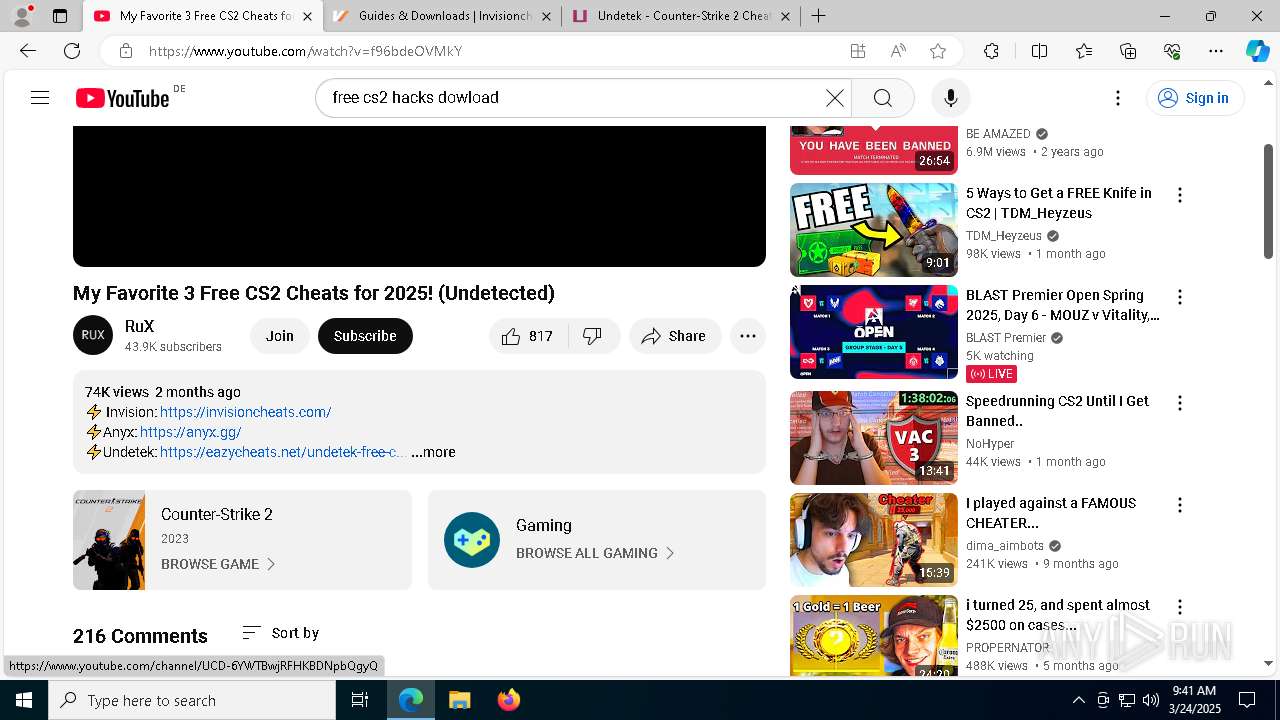Play 5 Ways to Get FREE Knife thumbnail

[874, 230]
